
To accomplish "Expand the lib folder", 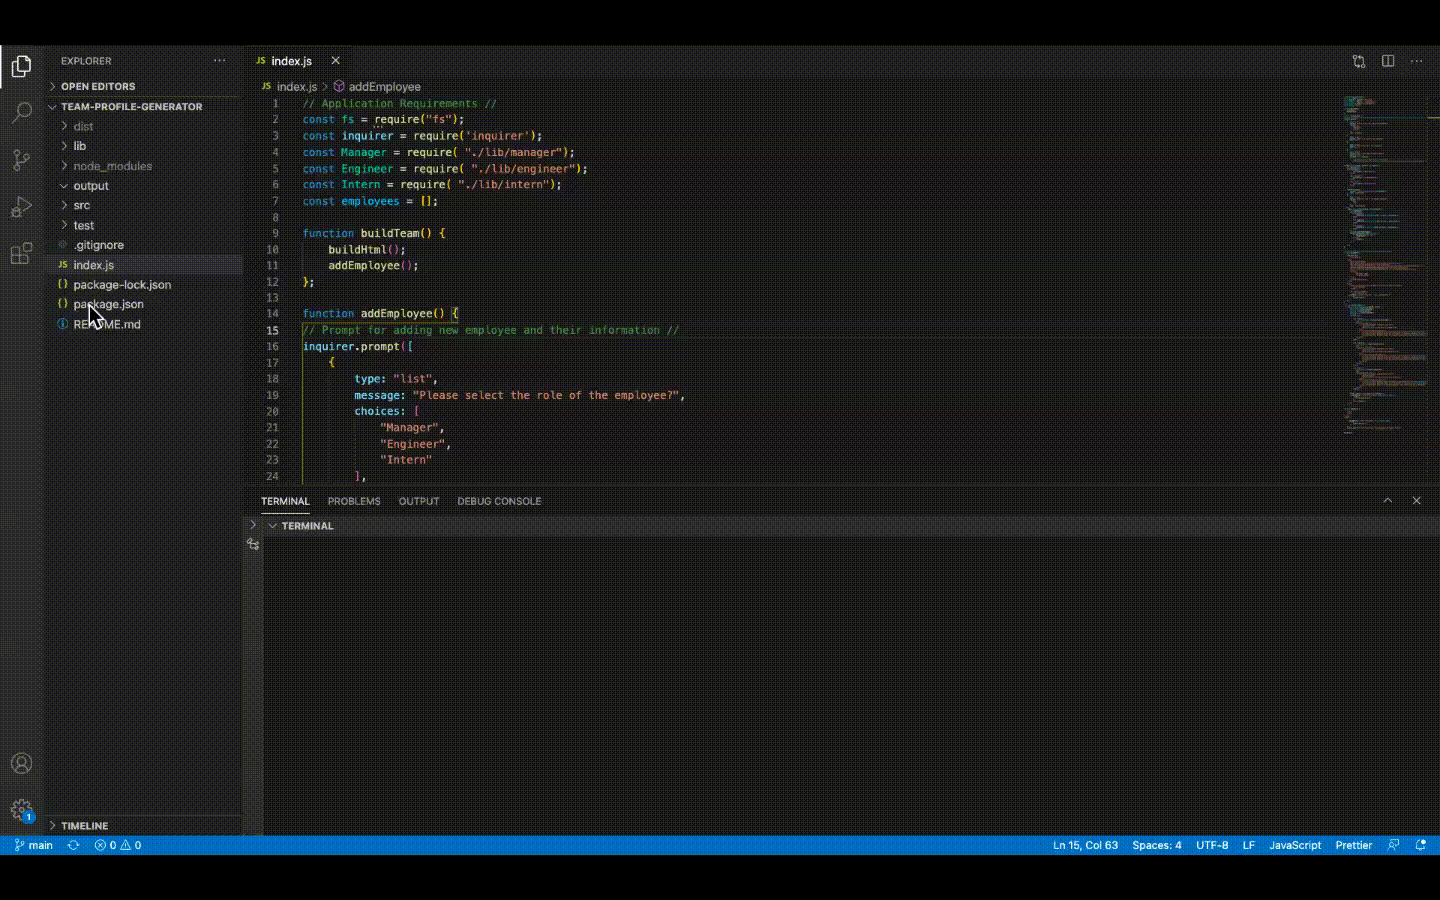I will click(x=80, y=146).
